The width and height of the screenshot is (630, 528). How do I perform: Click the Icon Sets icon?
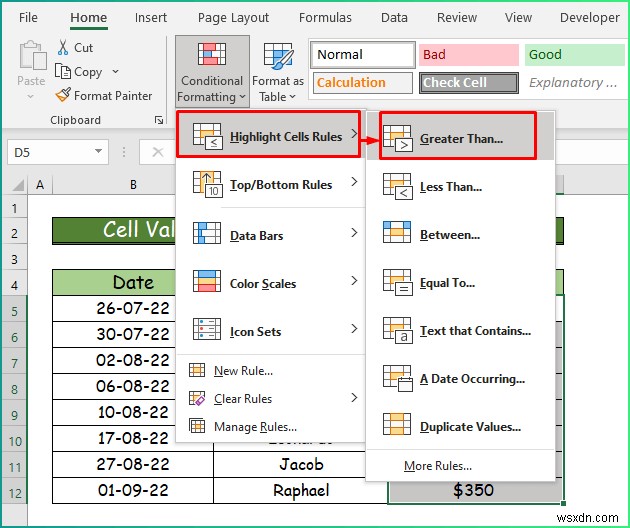coord(207,329)
